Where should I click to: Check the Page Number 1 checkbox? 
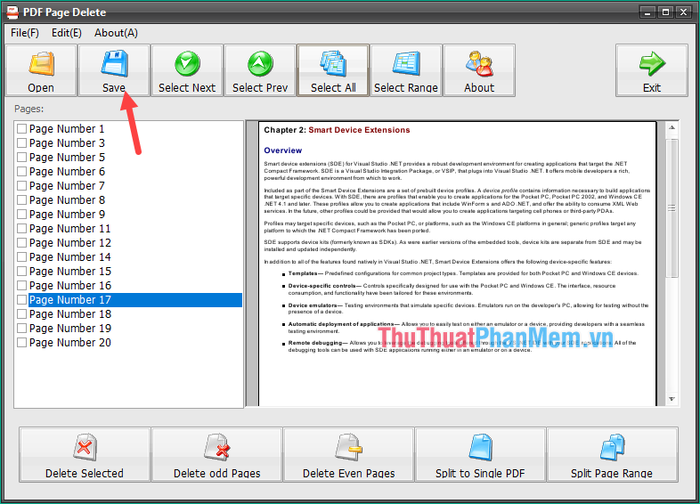click(22, 129)
